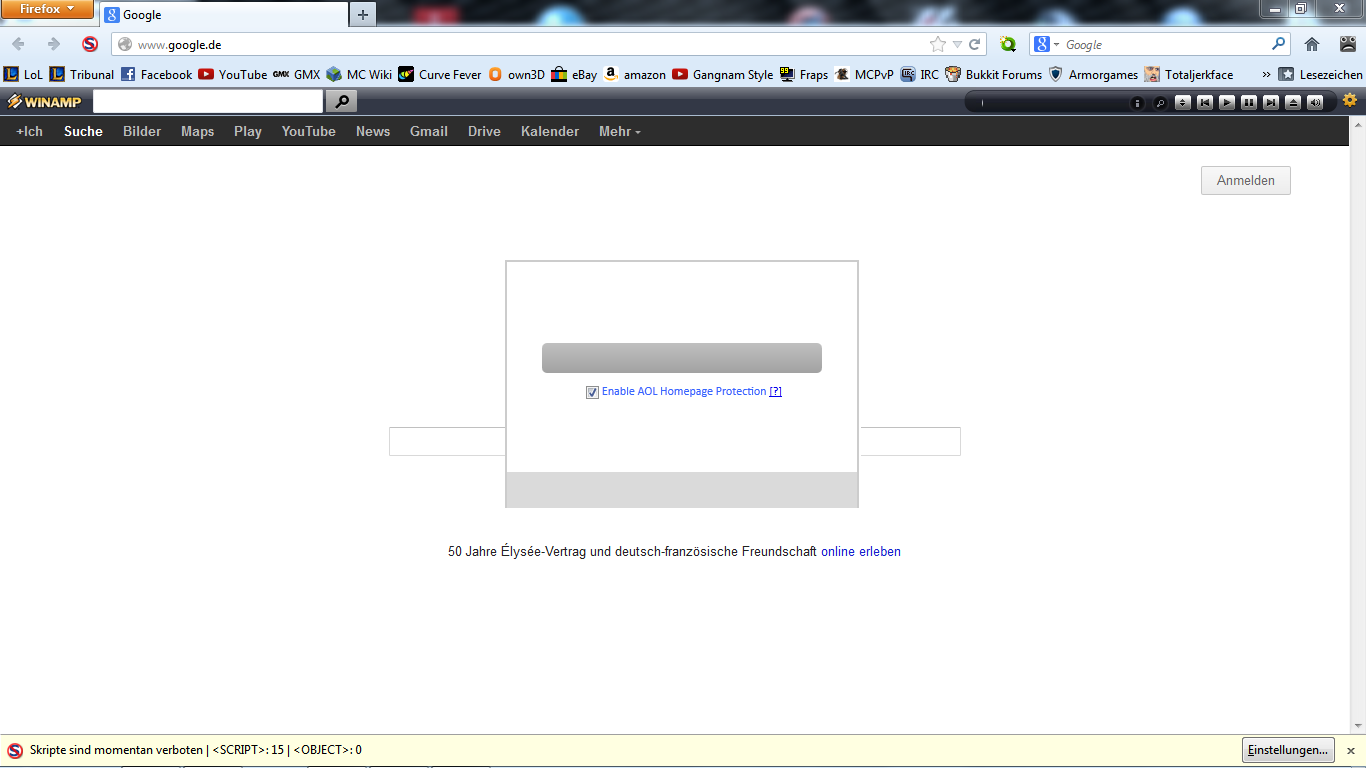
Task: Open the Fraps bookmark
Action: coord(804,74)
